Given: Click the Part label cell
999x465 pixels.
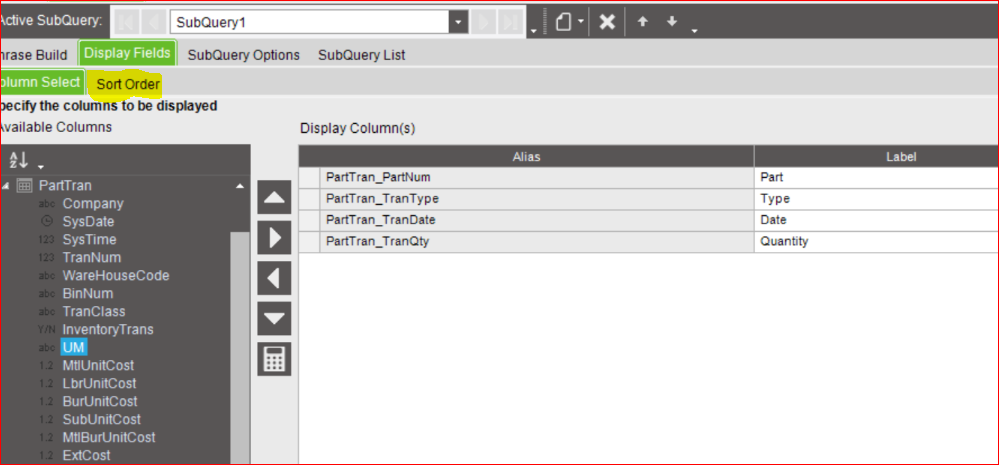Looking at the screenshot, I should coord(877,177).
